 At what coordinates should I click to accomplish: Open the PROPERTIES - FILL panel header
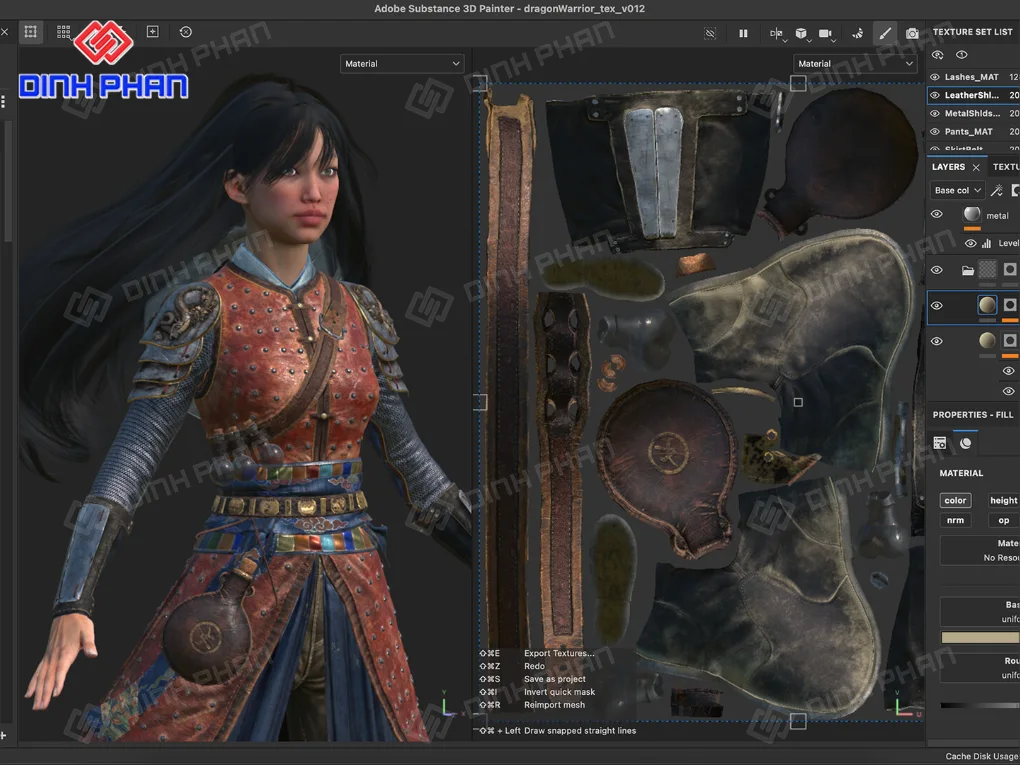[x=971, y=414]
